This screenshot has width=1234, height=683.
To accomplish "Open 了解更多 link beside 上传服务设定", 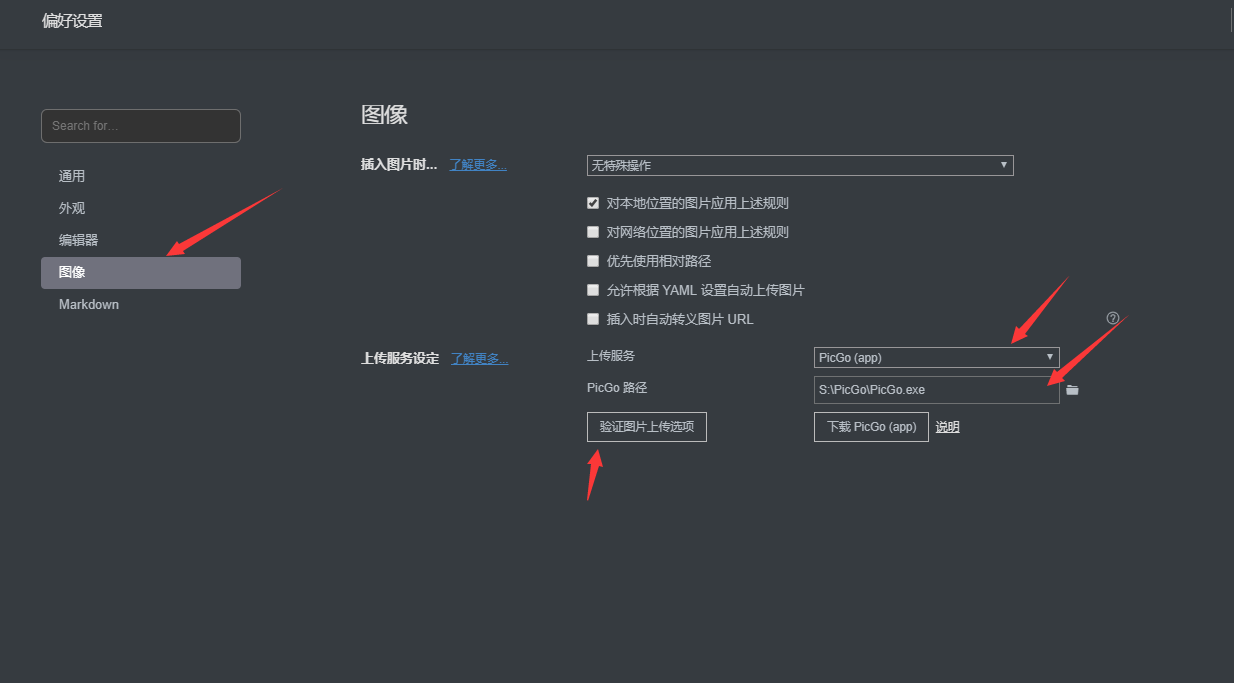I will tap(480, 358).
